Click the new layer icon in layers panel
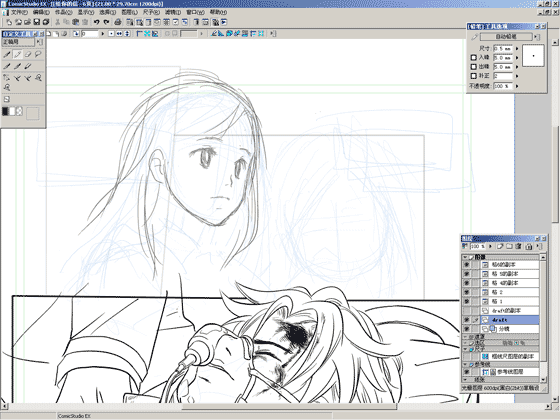This screenshot has height=420, width=560. point(500,246)
